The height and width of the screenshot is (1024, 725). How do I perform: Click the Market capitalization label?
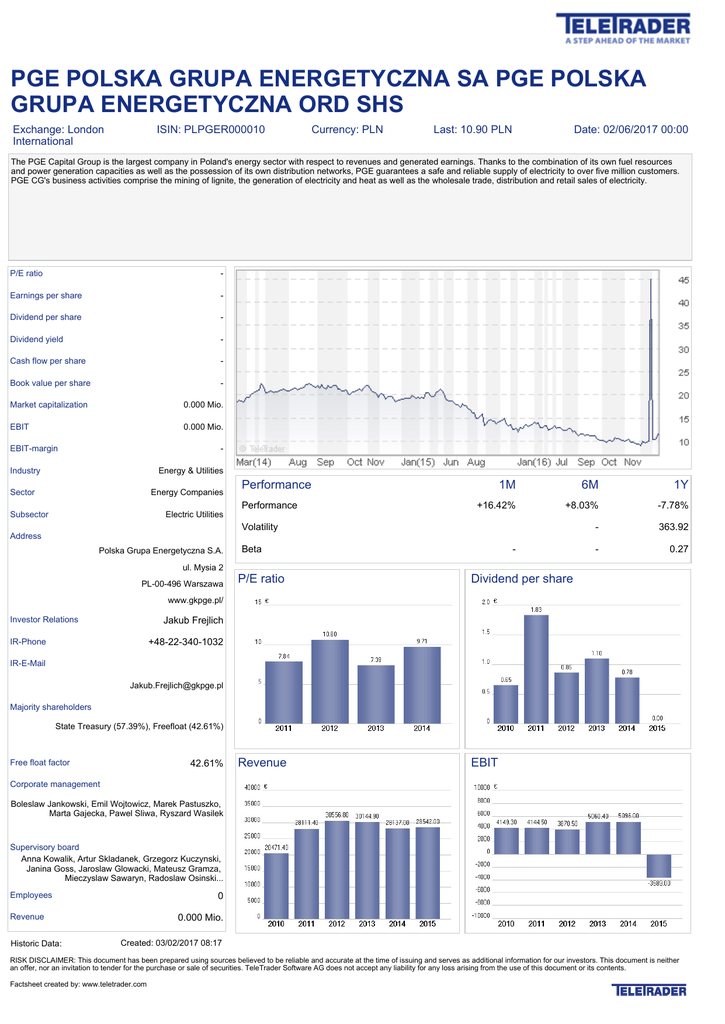pyautogui.click(x=49, y=405)
